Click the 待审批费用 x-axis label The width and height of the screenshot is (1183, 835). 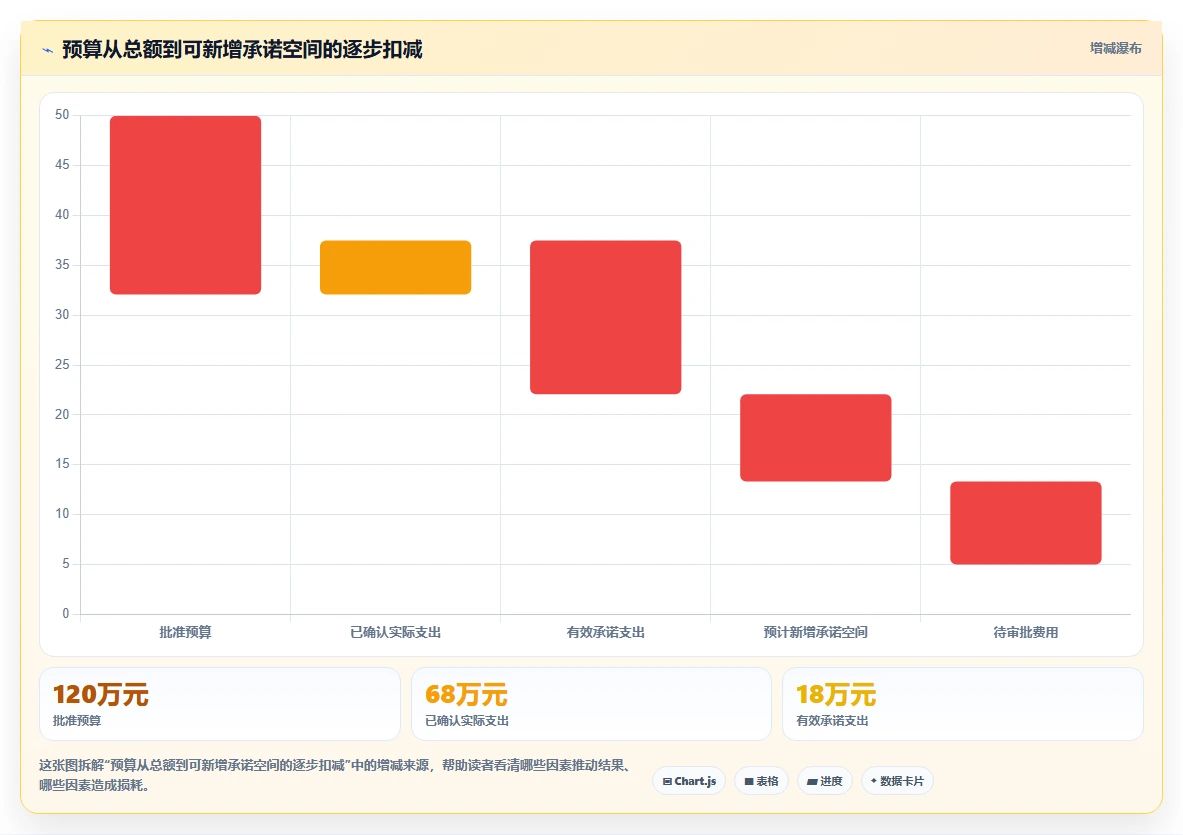(1026, 632)
